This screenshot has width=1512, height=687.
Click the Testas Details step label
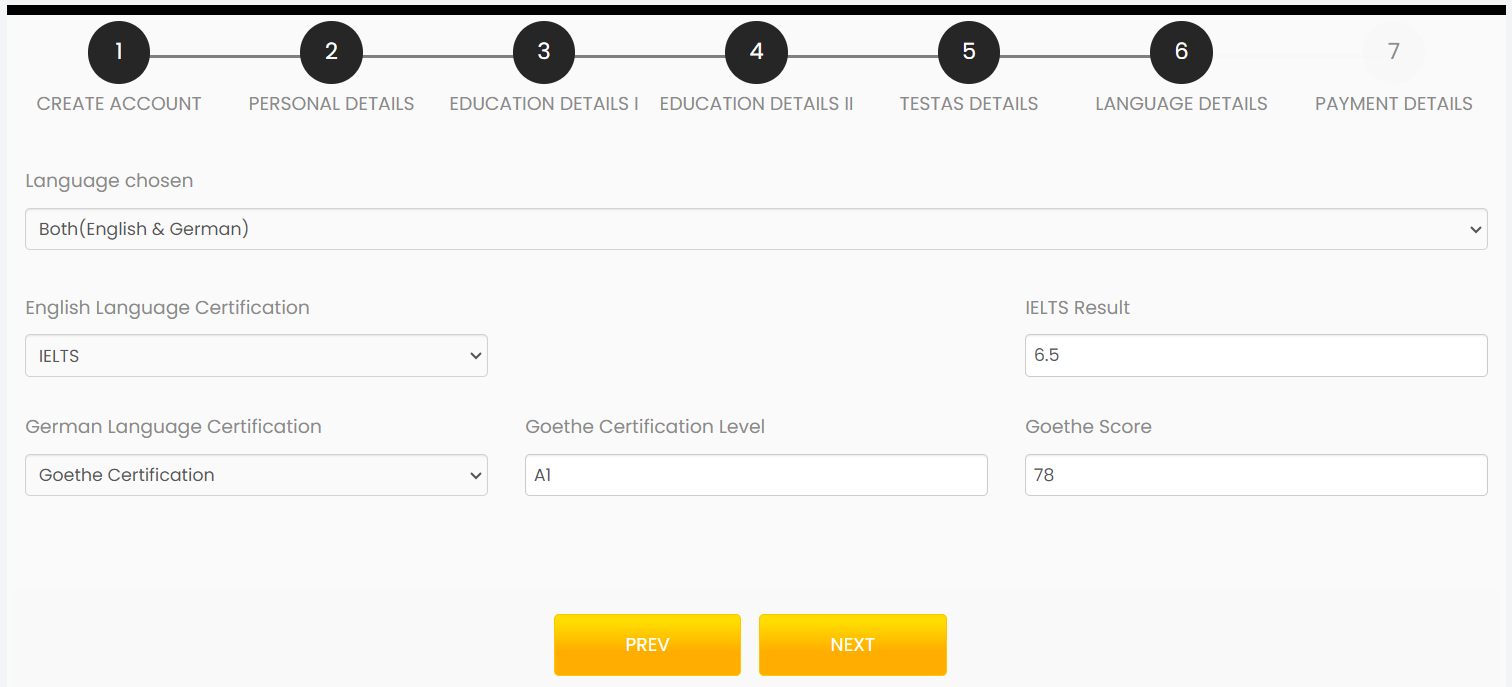click(x=968, y=103)
